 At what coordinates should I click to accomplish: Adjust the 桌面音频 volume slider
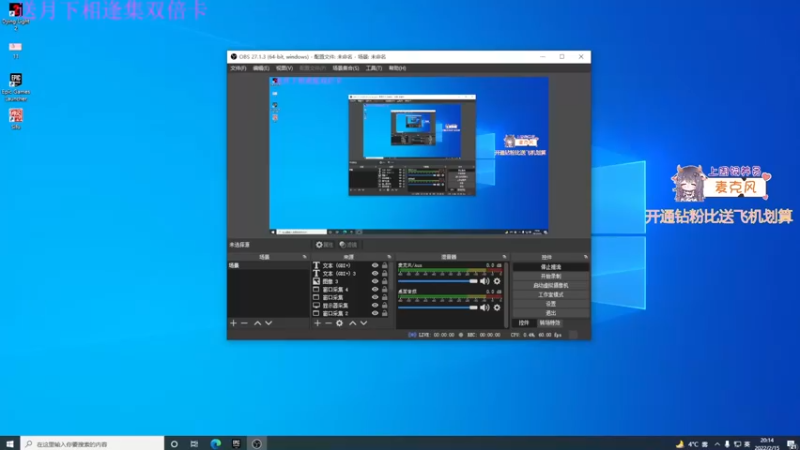click(x=438, y=308)
